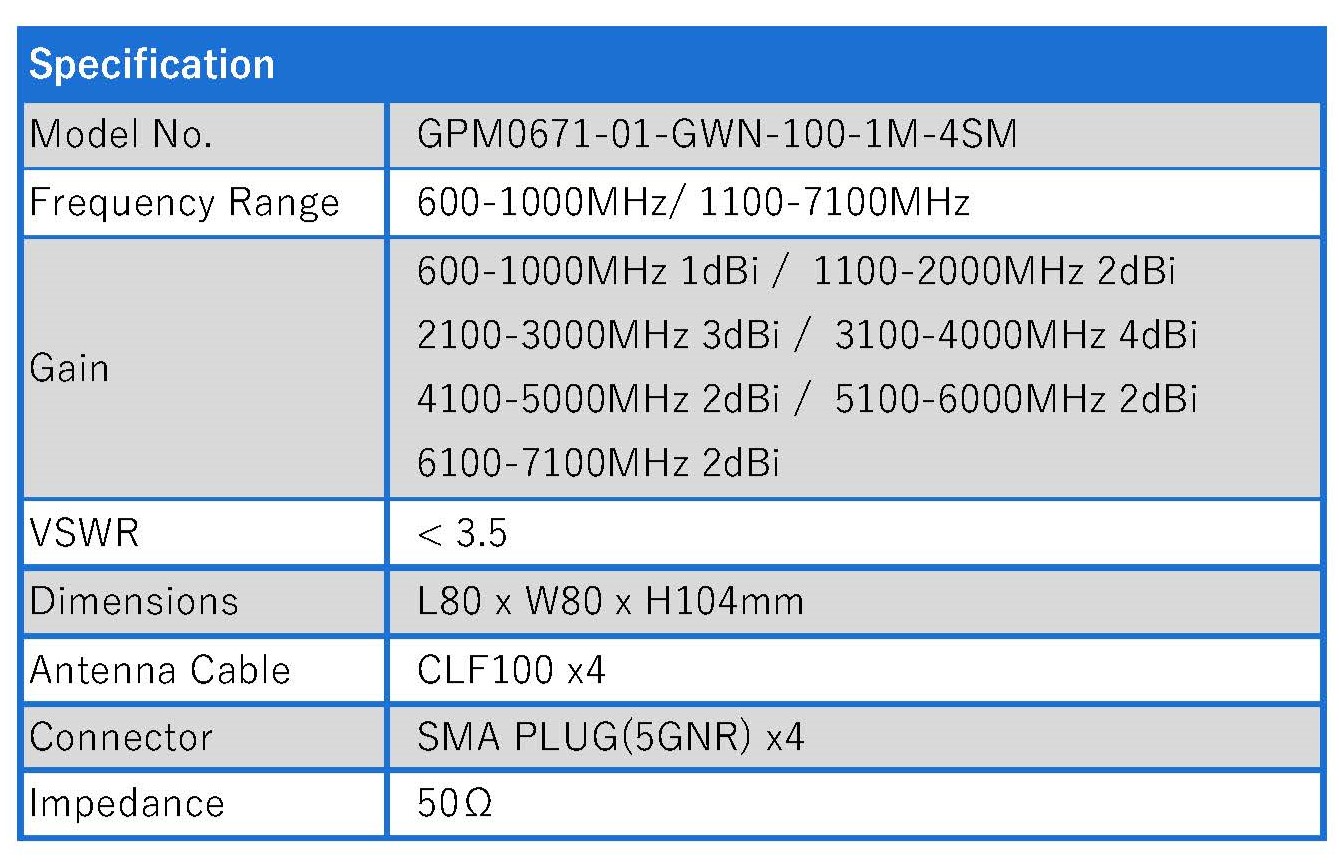Select the SMA PLUG(5GNR) x4 connector value

pyautogui.click(x=610, y=737)
